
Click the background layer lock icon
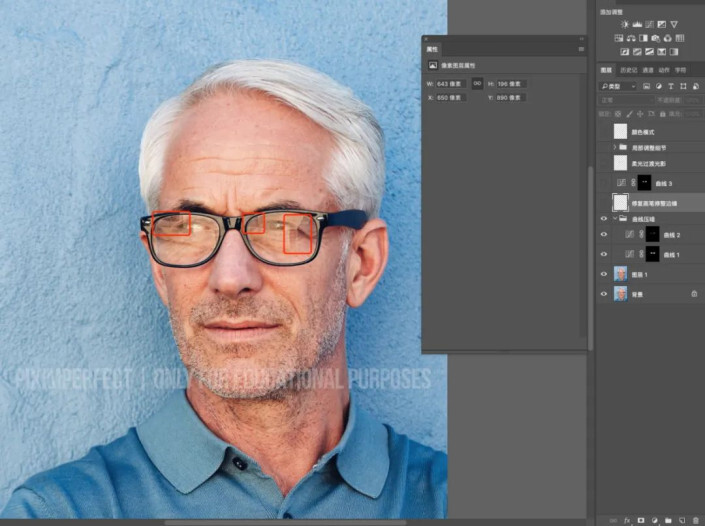694,294
